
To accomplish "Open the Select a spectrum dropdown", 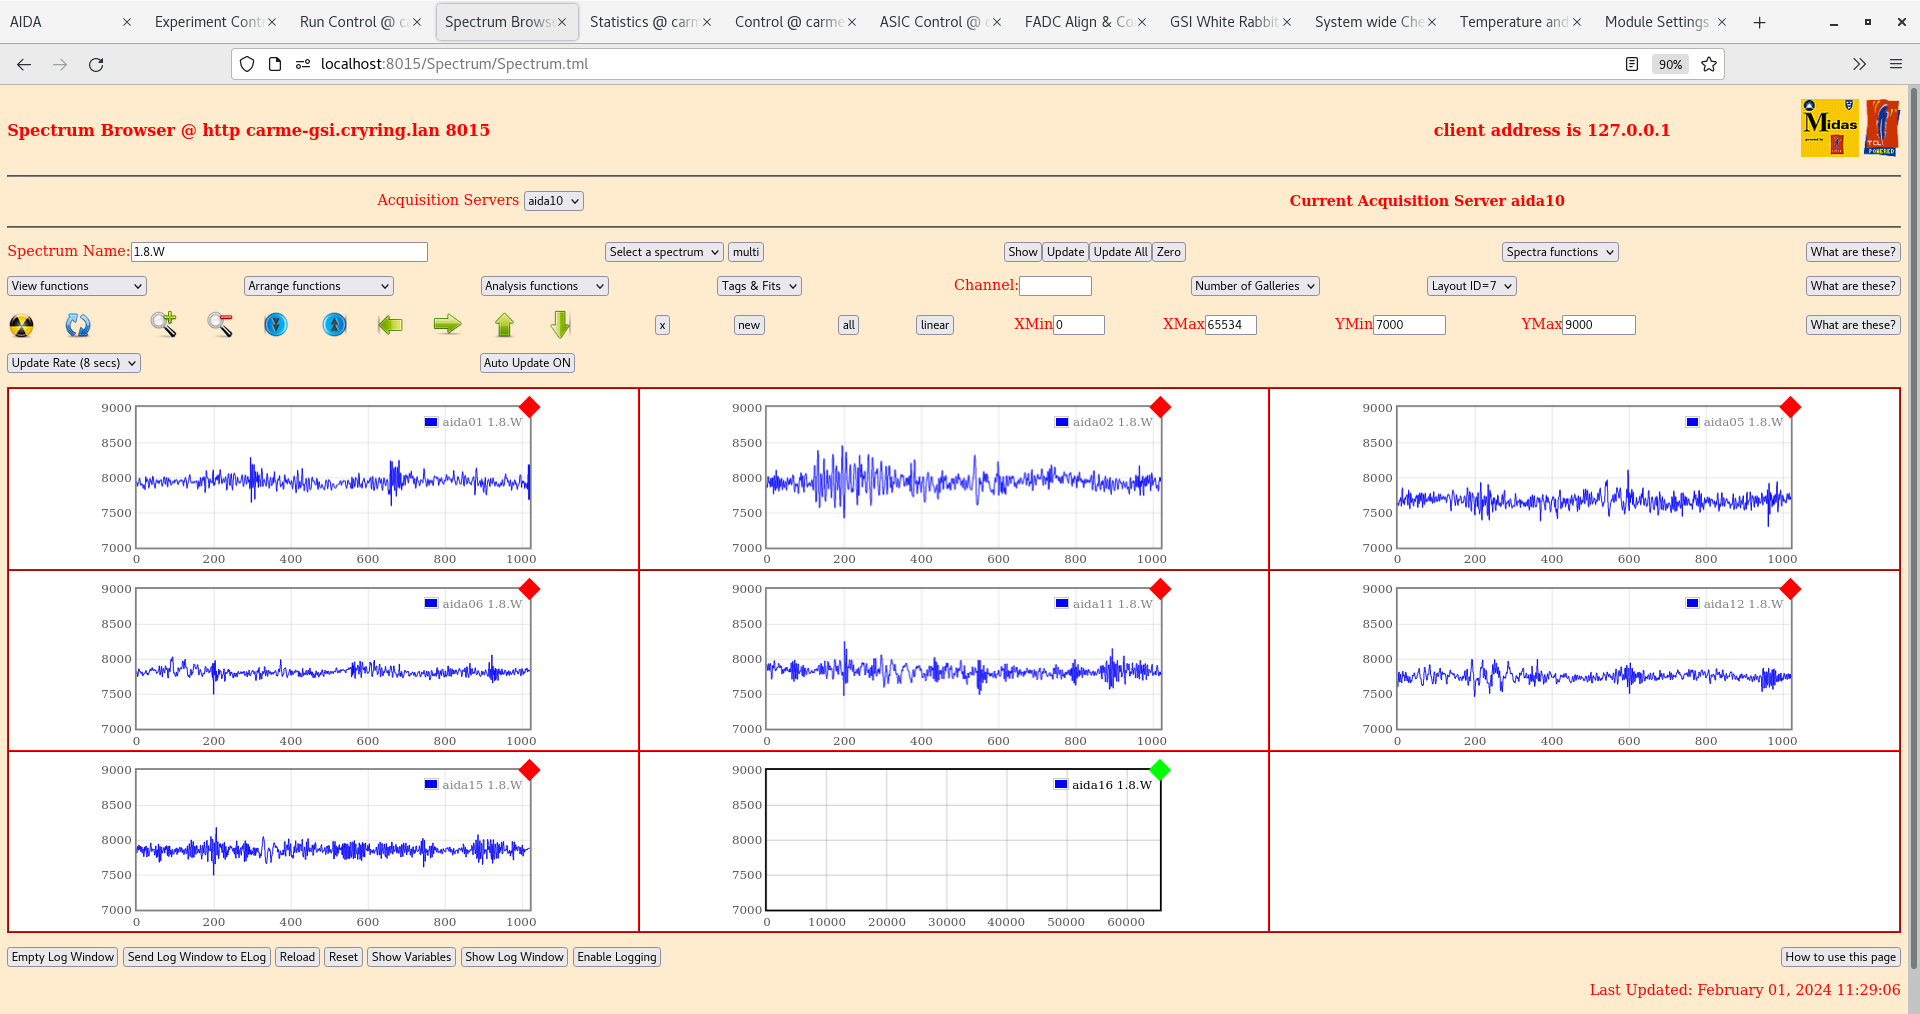I will [663, 252].
